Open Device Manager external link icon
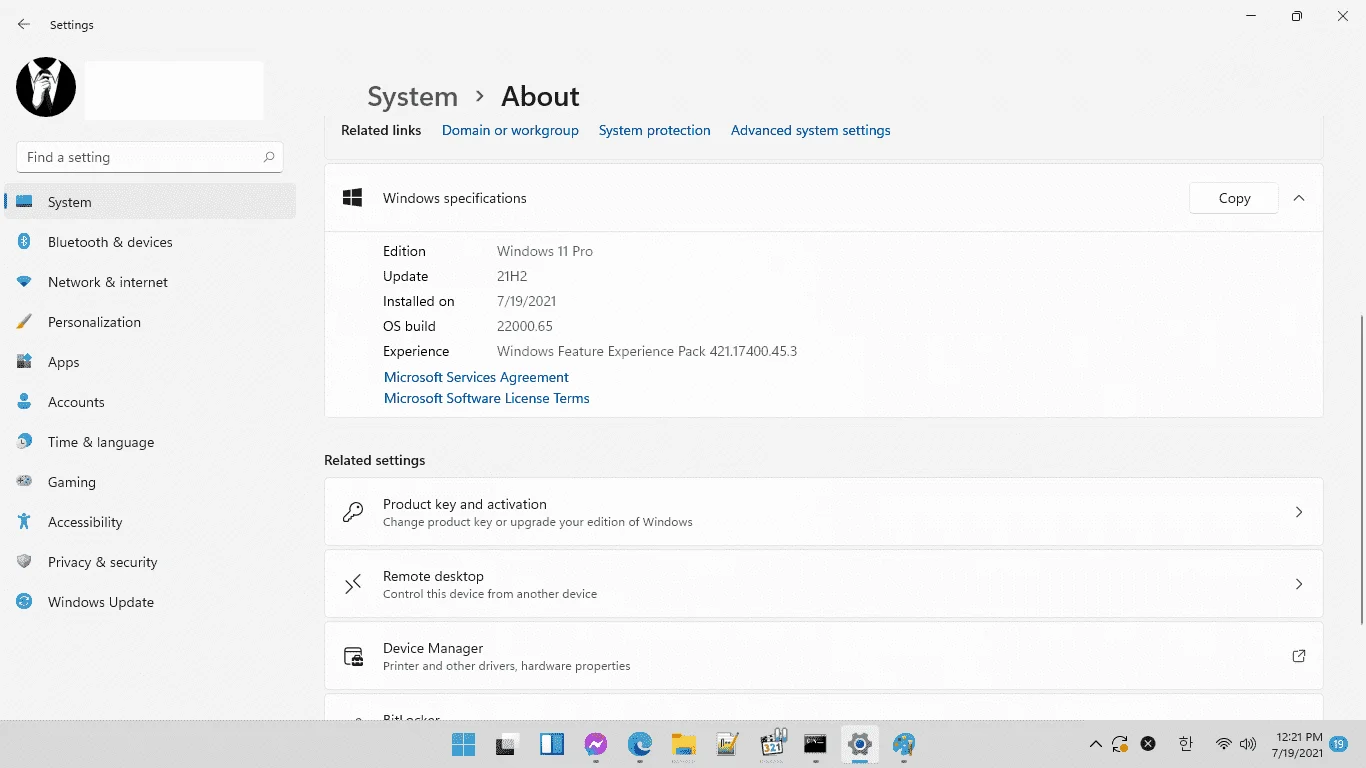1366x768 pixels. click(x=1299, y=656)
